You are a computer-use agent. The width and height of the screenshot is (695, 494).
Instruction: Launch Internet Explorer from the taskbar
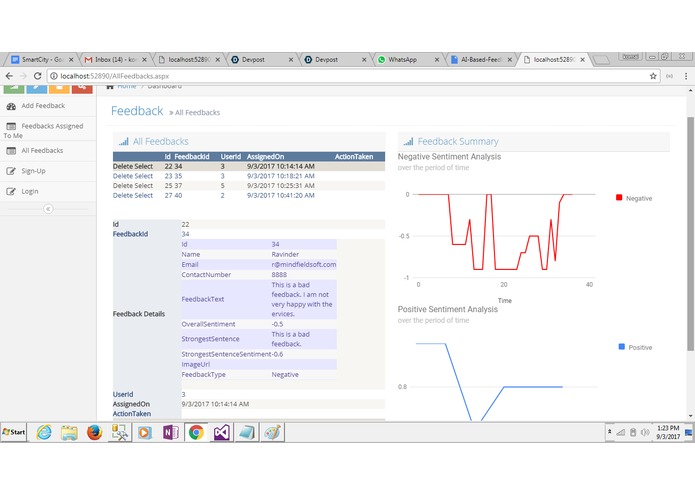pyautogui.click(x=43, y=432)
